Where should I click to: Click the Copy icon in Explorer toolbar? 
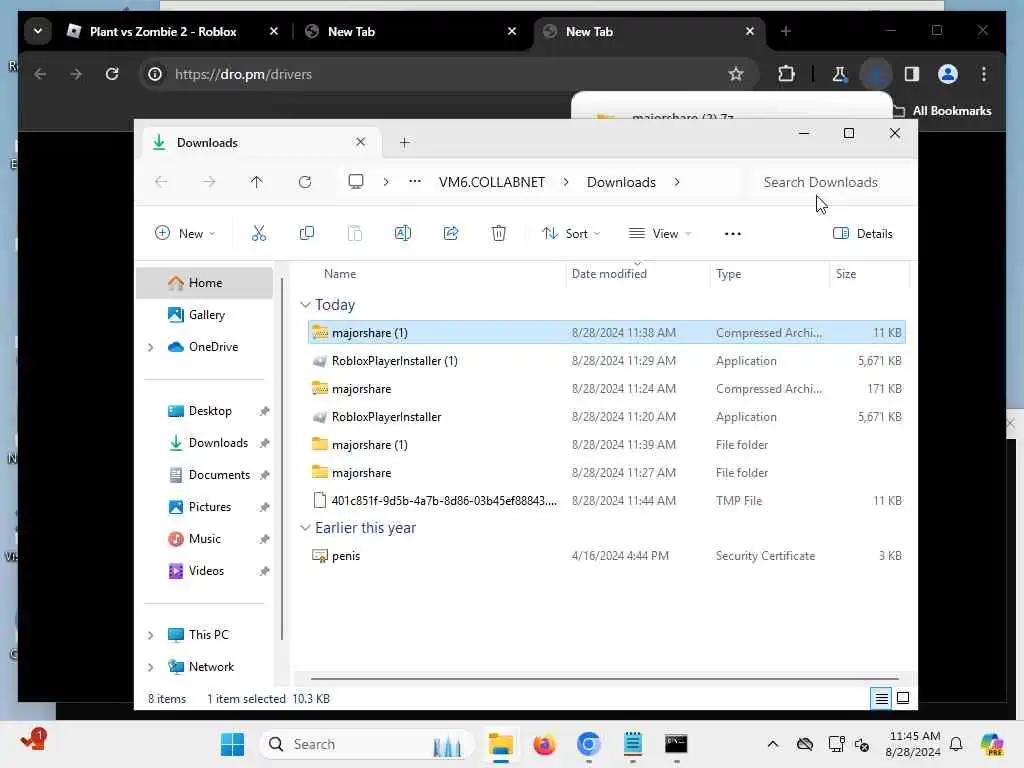pos(306,233)
